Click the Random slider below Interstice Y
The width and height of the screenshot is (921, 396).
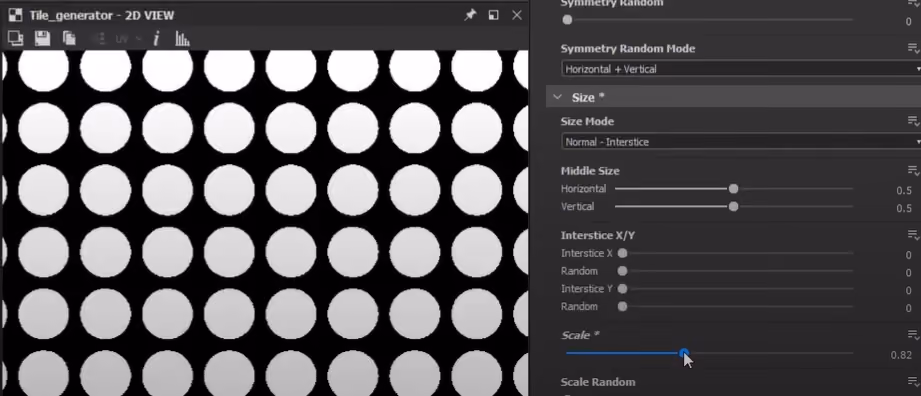tap(622, 306)
